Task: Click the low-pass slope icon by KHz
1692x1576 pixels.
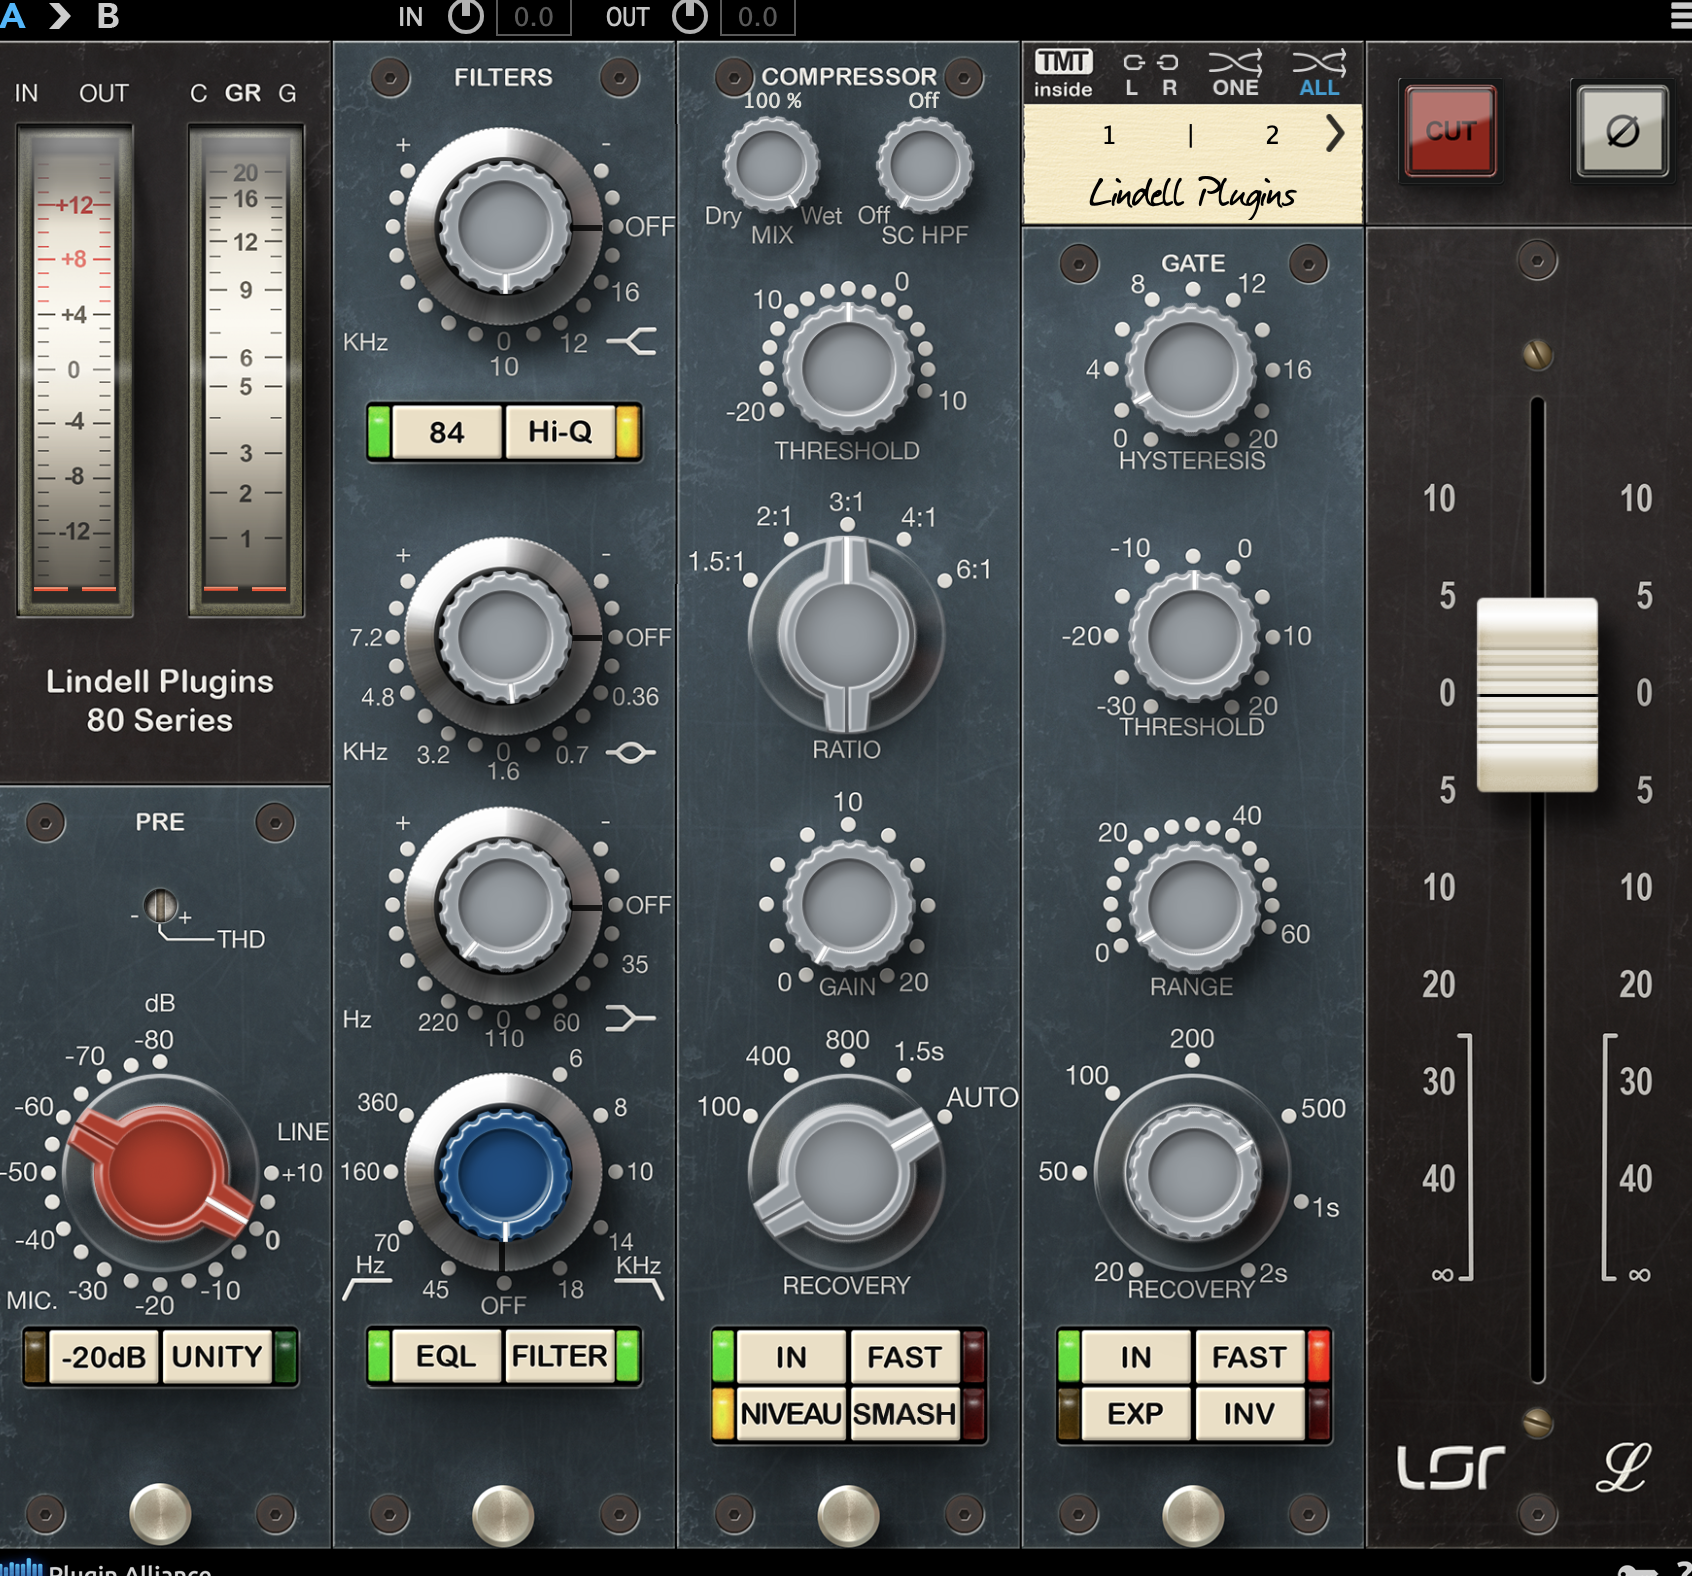Action: [x=638, y=1289]
